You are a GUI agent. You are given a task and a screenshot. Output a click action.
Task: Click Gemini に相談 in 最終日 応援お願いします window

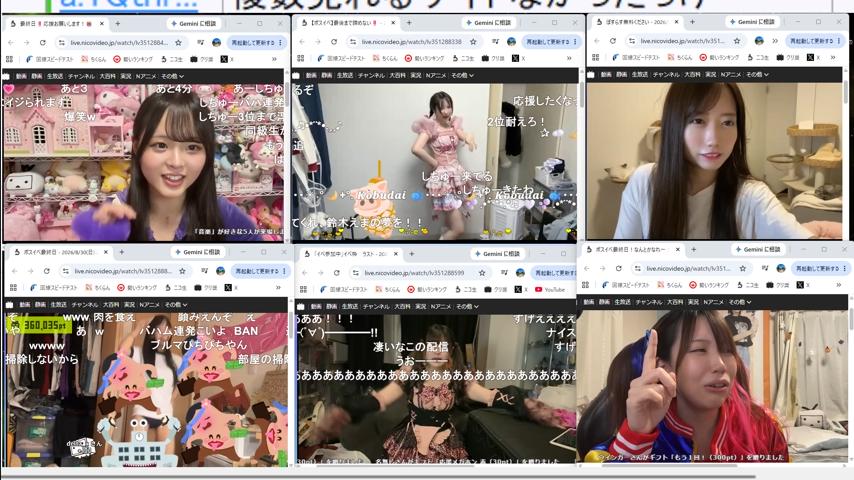tap(193, 24)
